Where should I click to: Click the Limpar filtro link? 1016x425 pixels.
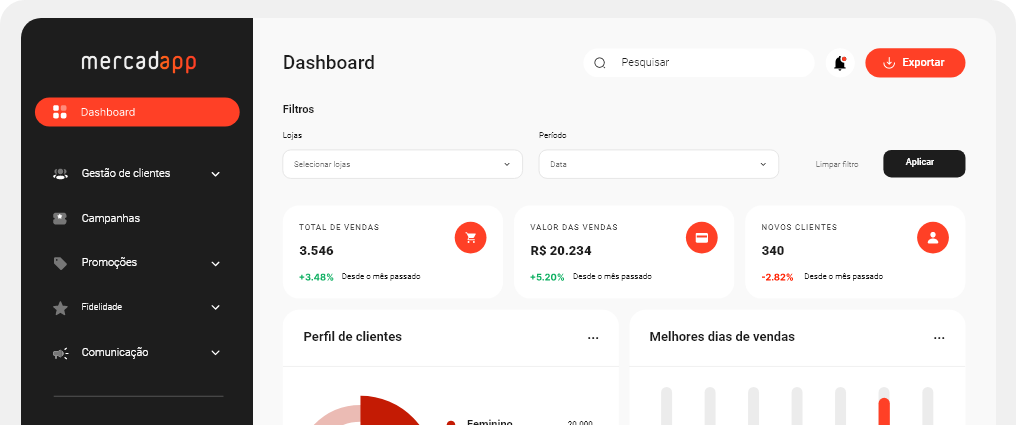[836, 164]
